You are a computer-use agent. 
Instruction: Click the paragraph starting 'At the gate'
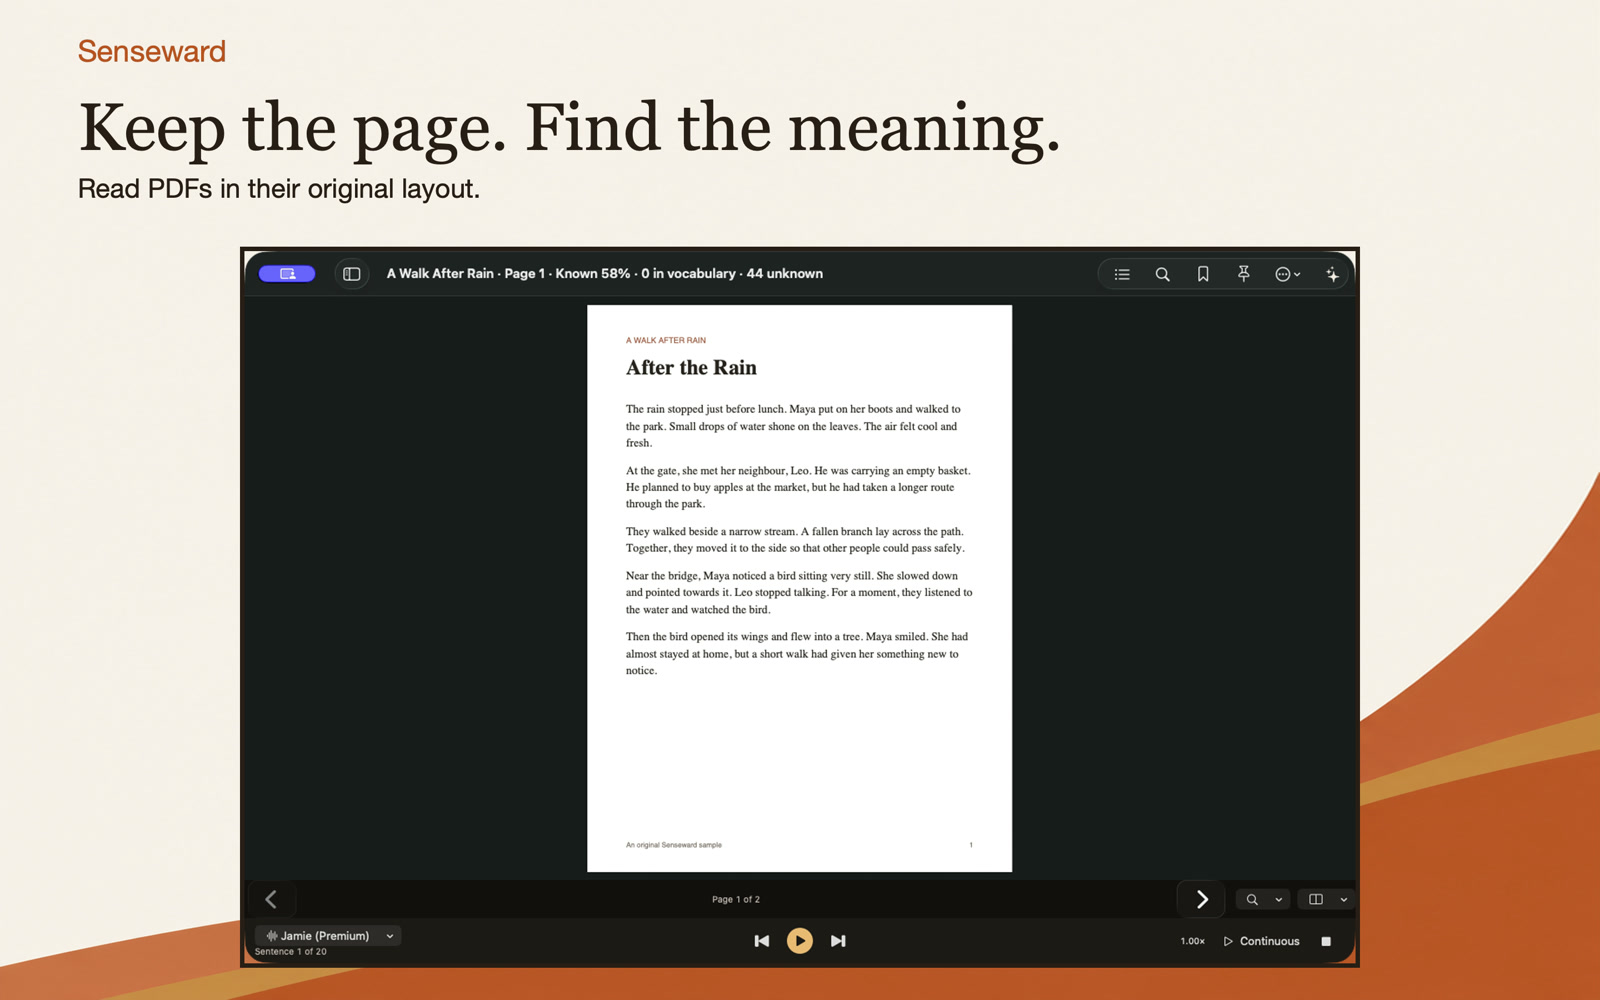798,487
